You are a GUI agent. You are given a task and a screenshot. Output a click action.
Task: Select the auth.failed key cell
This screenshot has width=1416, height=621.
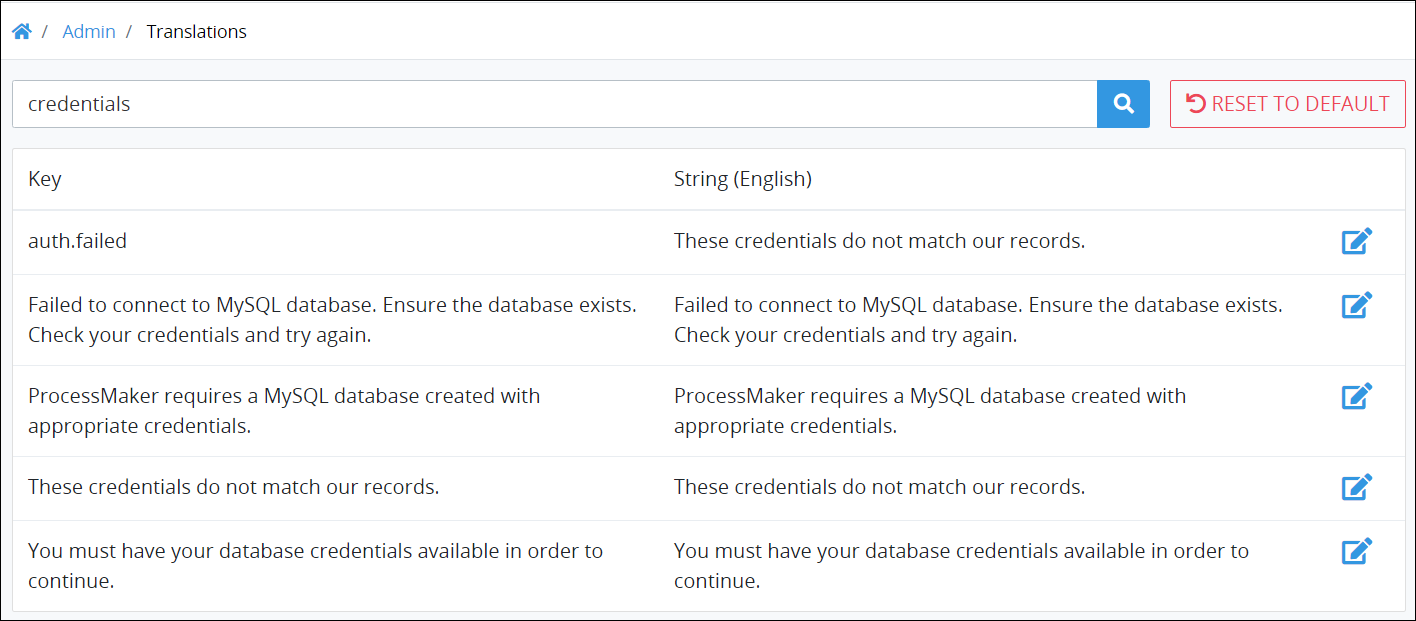click(x=78, y=241)
